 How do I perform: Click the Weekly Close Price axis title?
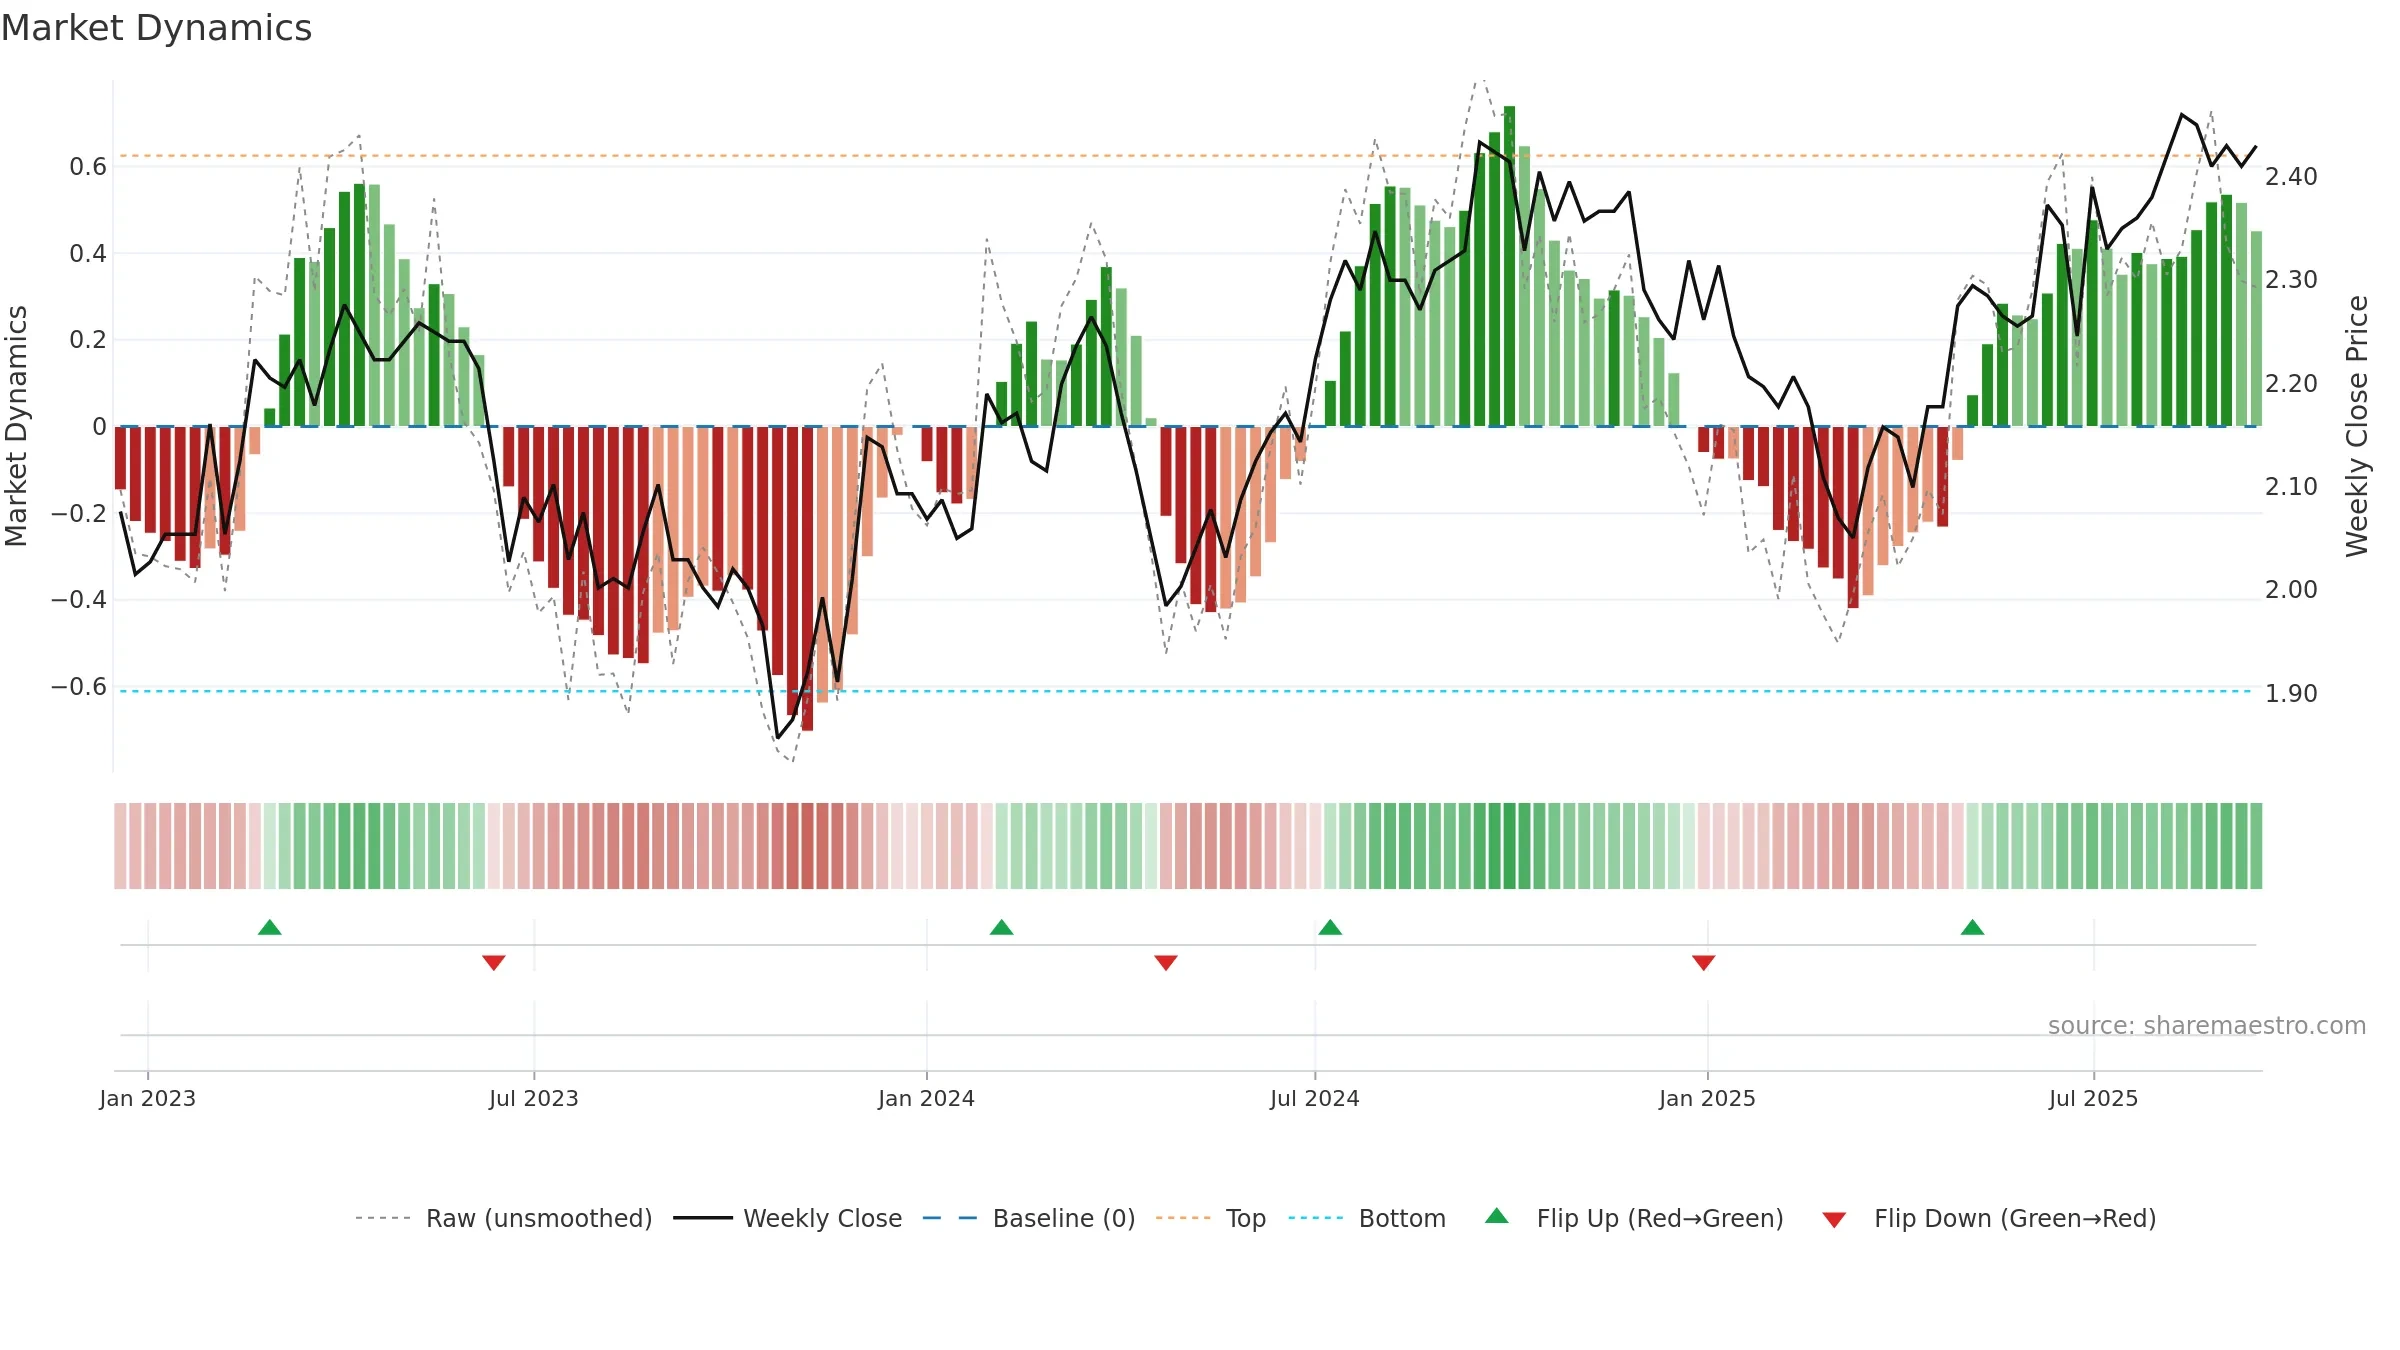tap(2358, 426)
